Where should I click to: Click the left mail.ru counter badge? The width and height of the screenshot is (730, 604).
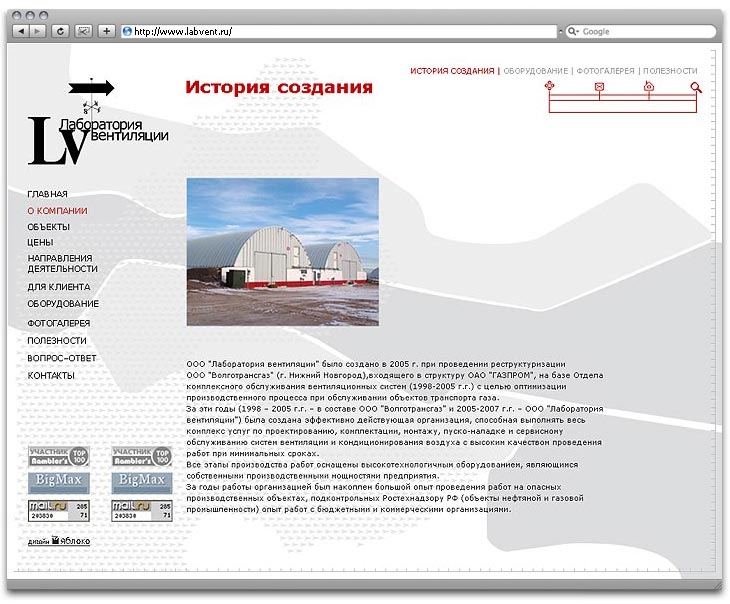click(x=59, y=510)
